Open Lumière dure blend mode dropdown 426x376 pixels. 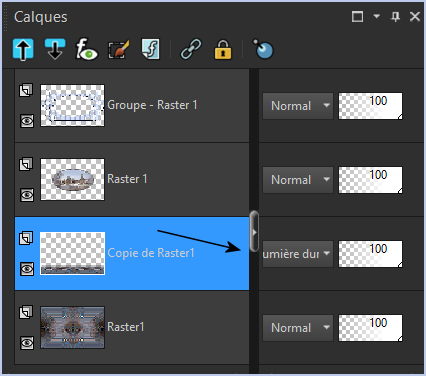tap(298, 254)
